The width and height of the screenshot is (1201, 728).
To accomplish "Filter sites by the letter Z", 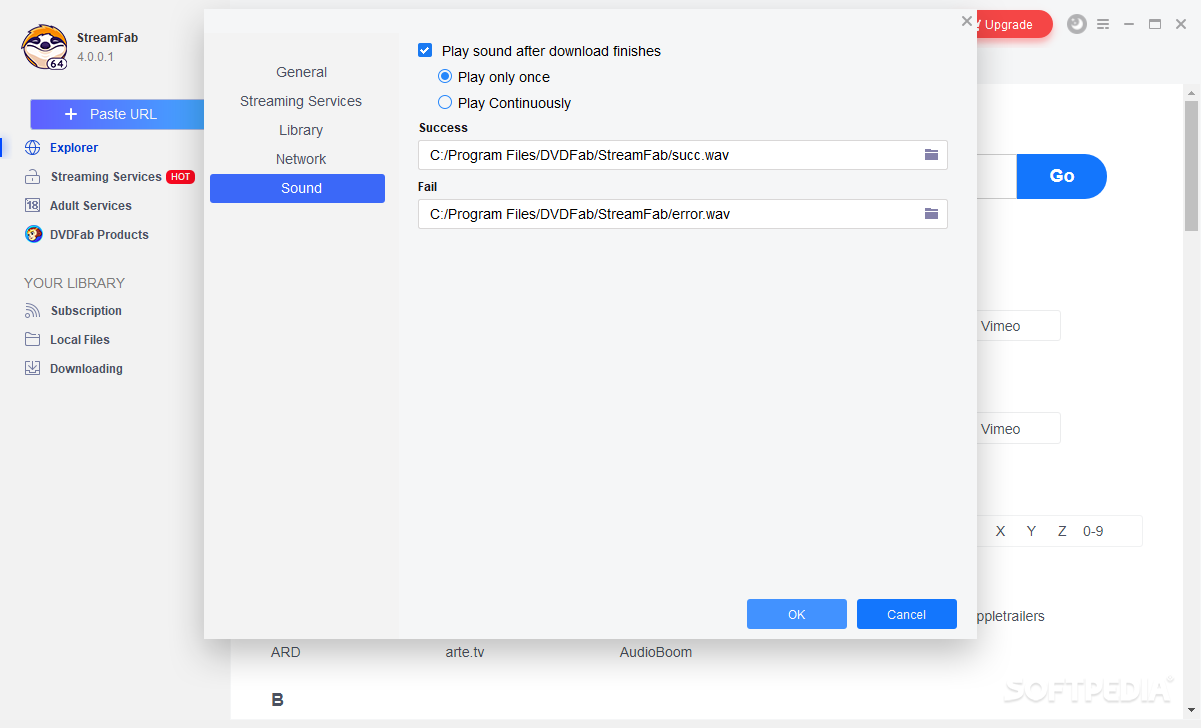I will [1062, 531].
